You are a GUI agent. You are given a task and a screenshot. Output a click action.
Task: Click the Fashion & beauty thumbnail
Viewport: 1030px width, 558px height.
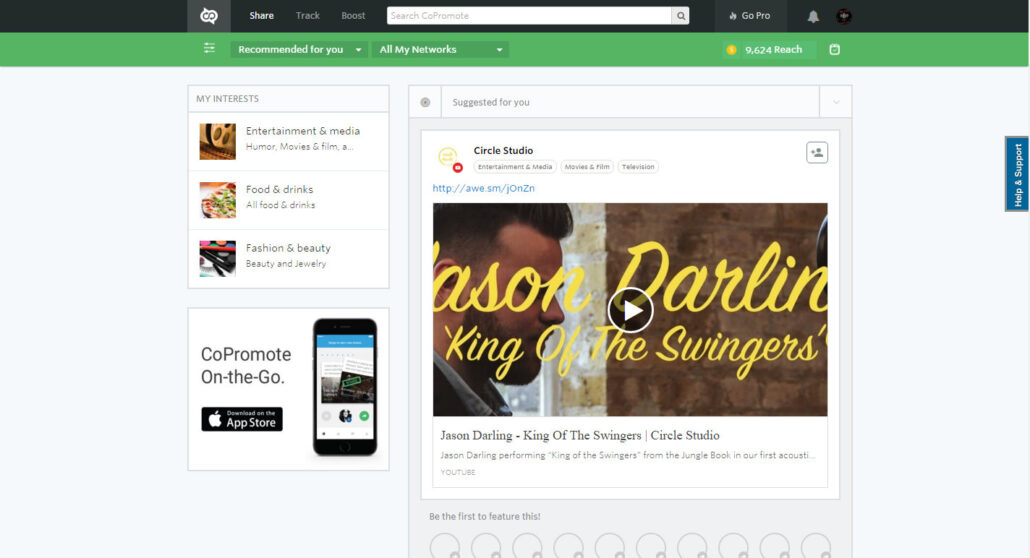pos(217,258)
